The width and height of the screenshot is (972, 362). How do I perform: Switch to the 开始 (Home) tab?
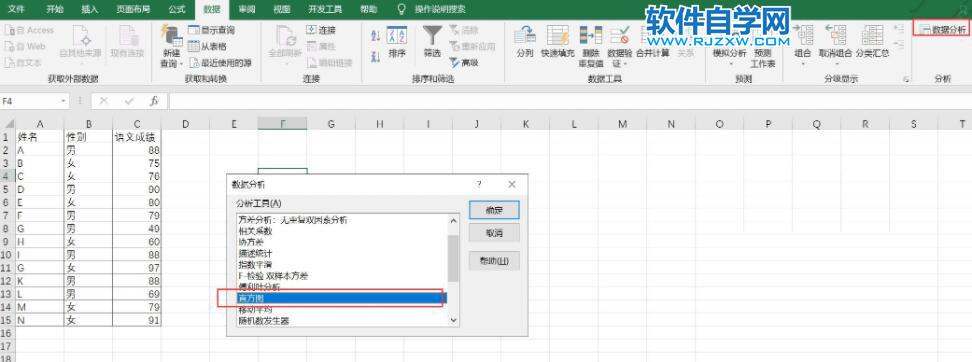click(x=55, y=9)
